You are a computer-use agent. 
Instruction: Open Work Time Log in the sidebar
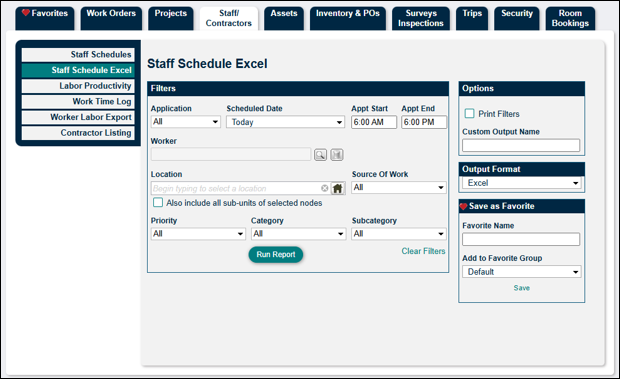pos(78,102)
